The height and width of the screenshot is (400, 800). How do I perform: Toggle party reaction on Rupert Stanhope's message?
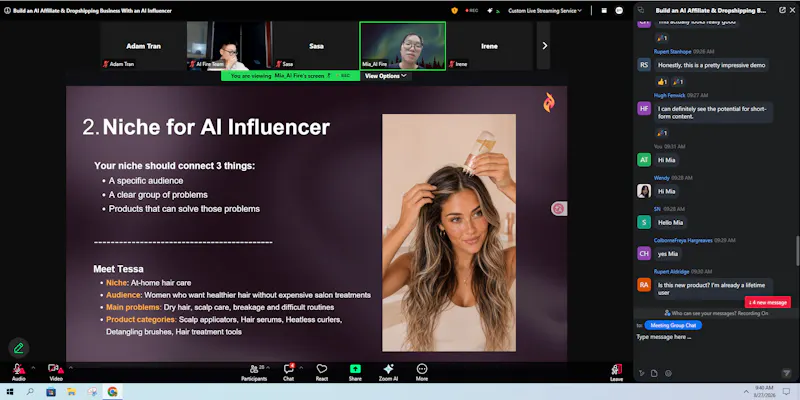click(x=678, y=82)
